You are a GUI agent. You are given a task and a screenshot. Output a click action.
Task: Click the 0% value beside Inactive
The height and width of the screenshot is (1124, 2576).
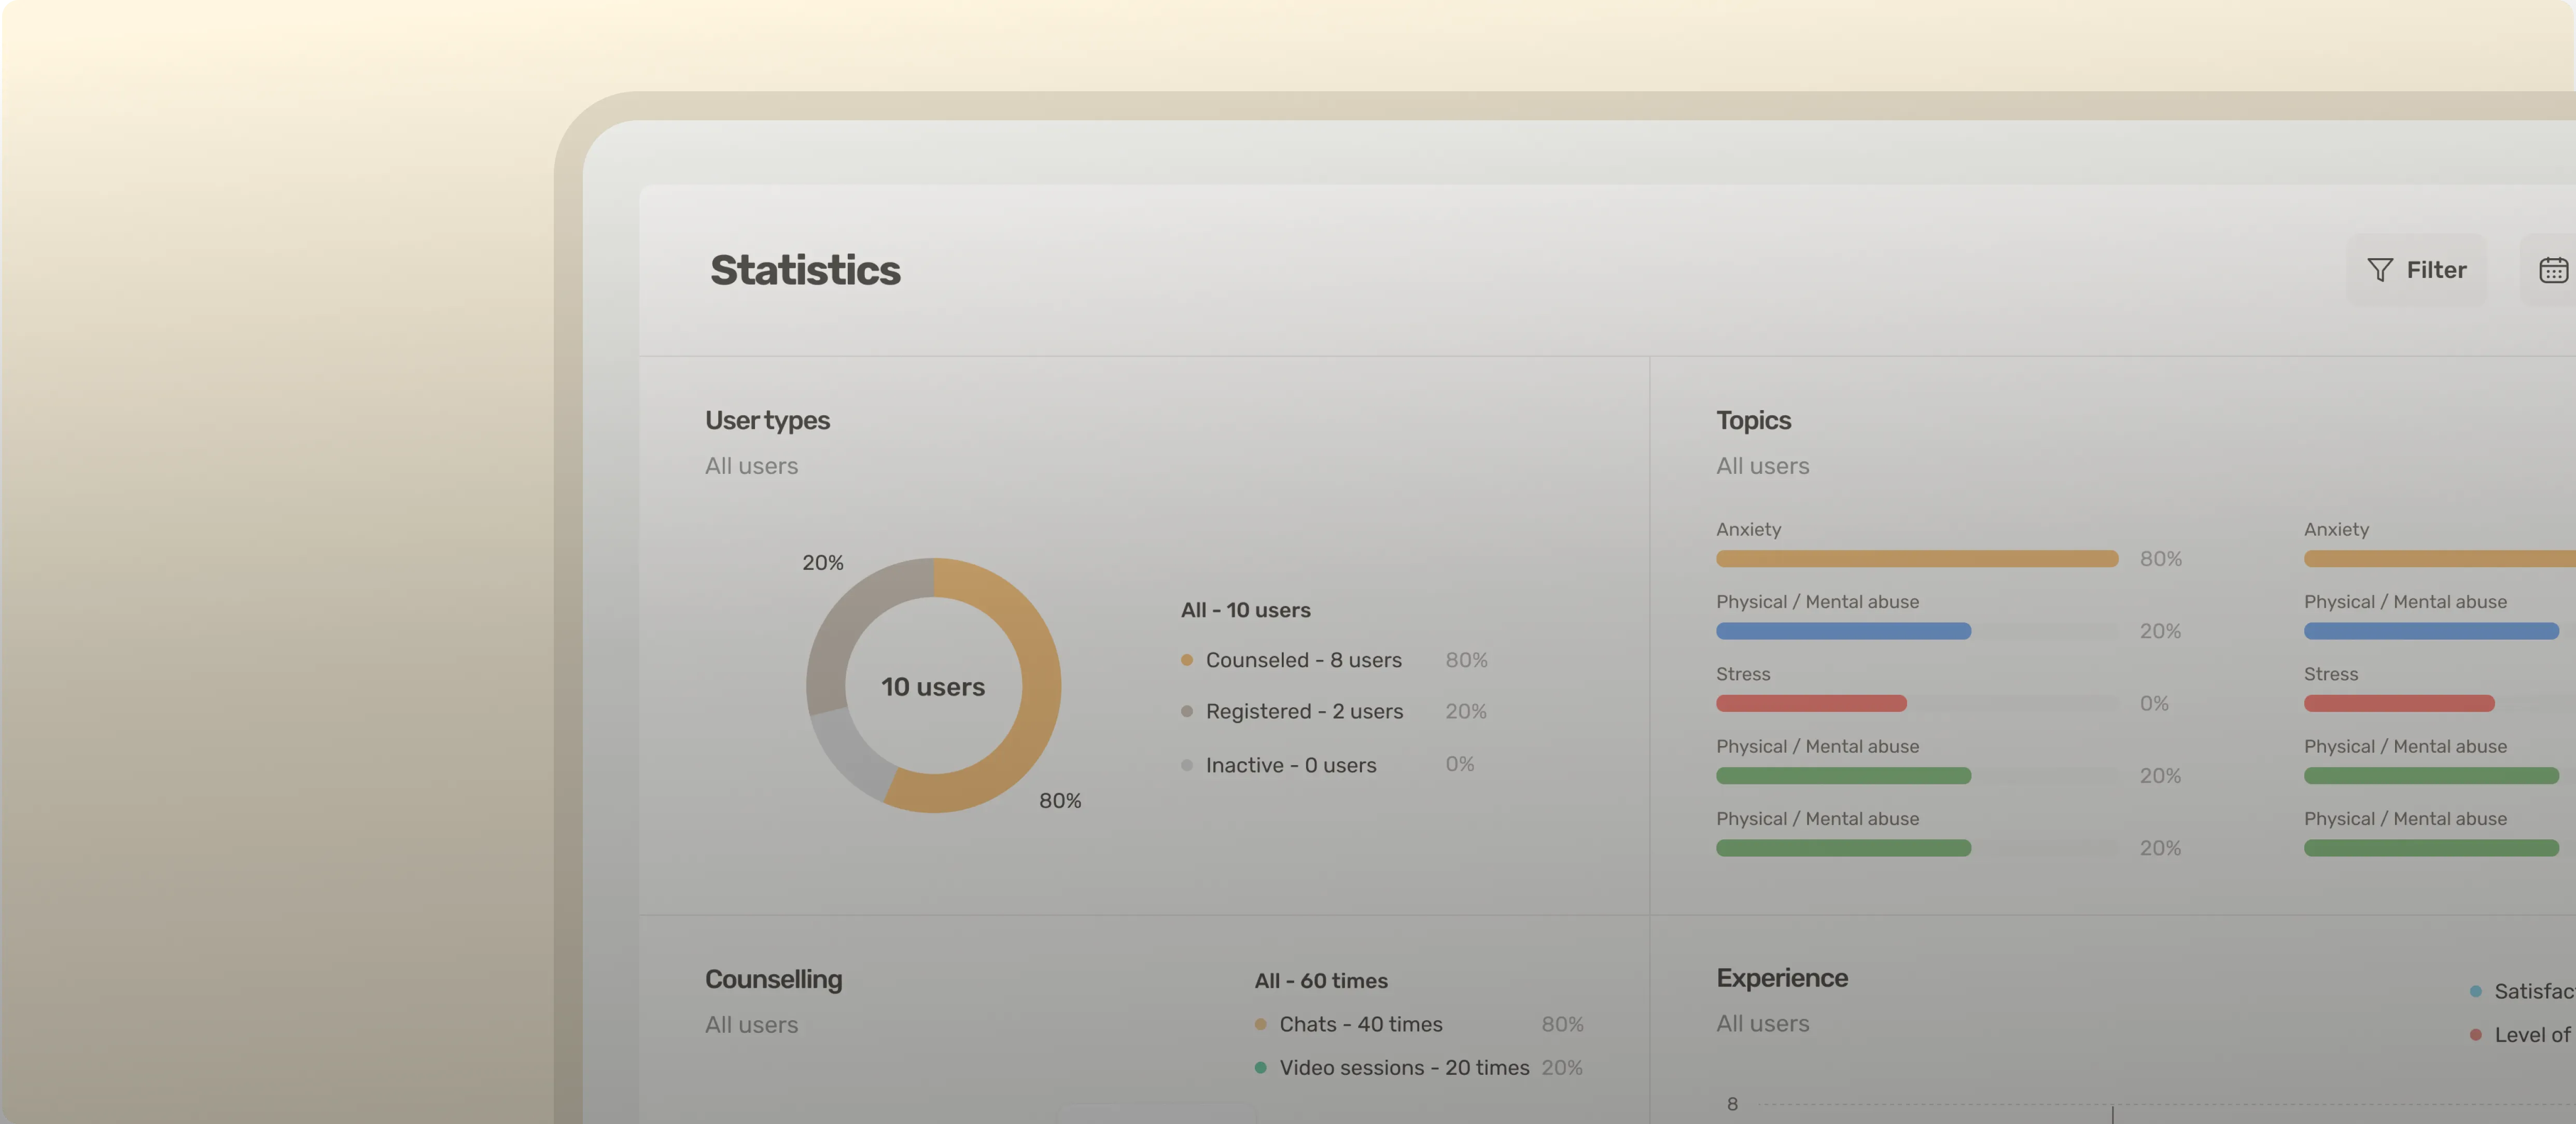coord(1459,764)
